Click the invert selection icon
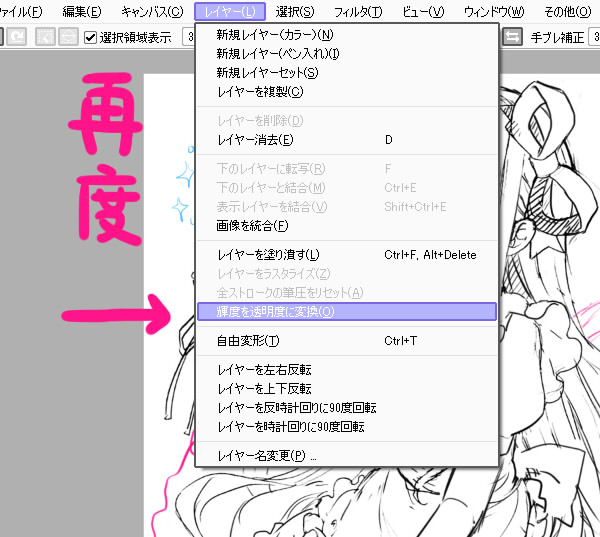 (68, 37)
